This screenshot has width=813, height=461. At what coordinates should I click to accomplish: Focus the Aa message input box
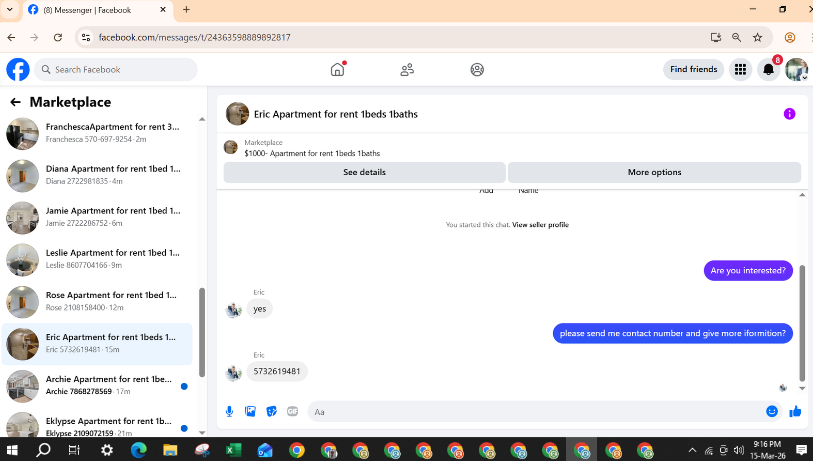pos(537,412)
